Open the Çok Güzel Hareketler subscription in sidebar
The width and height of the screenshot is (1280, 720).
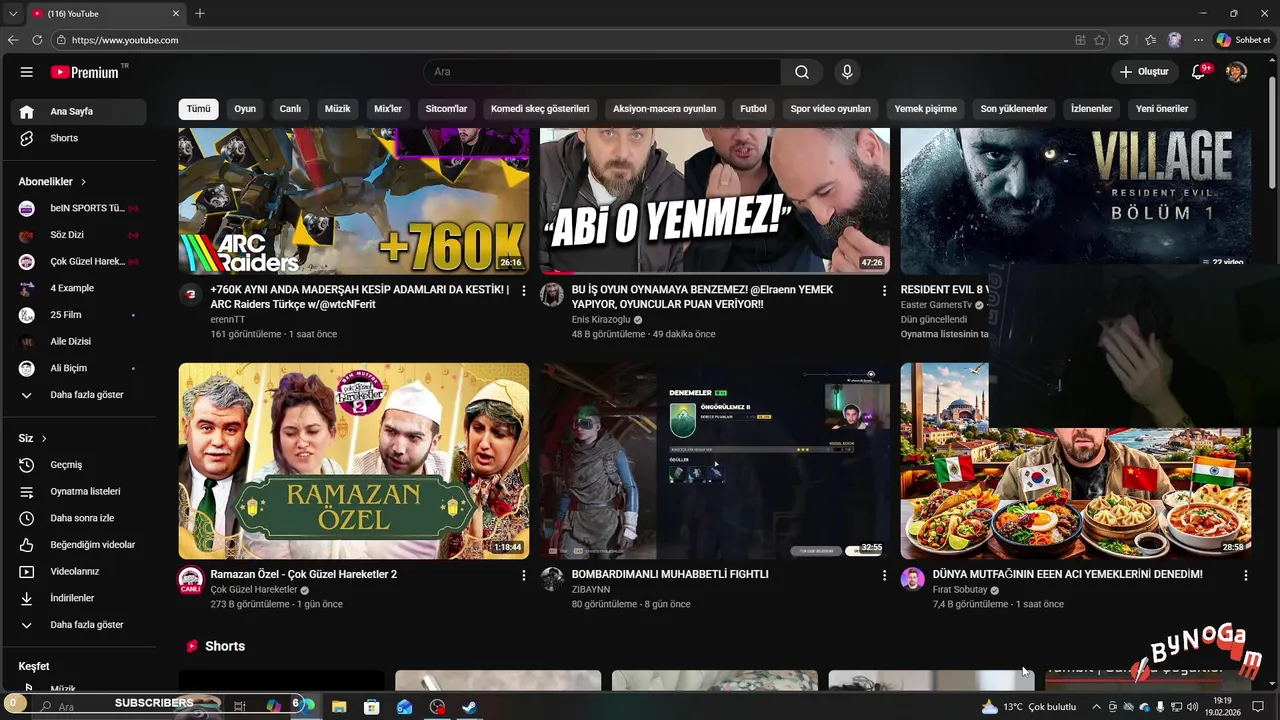point(79,261)
